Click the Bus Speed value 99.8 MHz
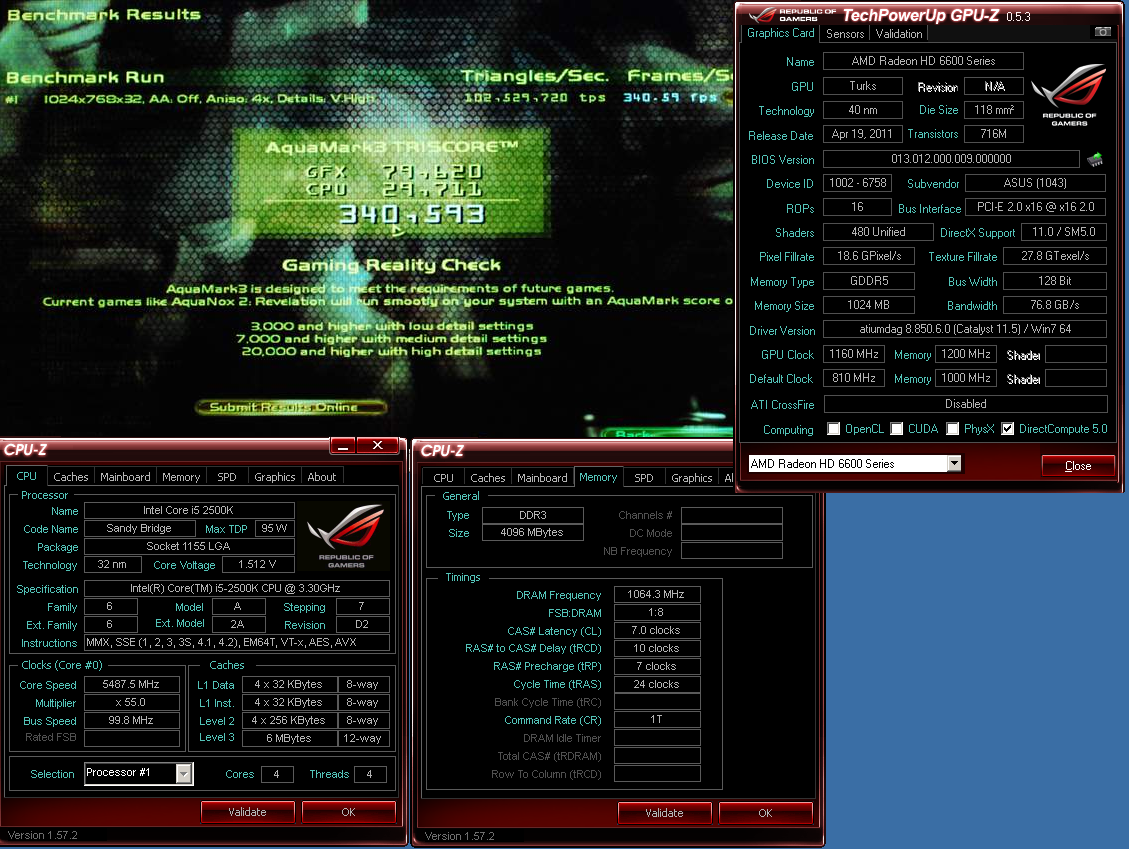This screenshot has width=1129, height=849. [131, 720]
